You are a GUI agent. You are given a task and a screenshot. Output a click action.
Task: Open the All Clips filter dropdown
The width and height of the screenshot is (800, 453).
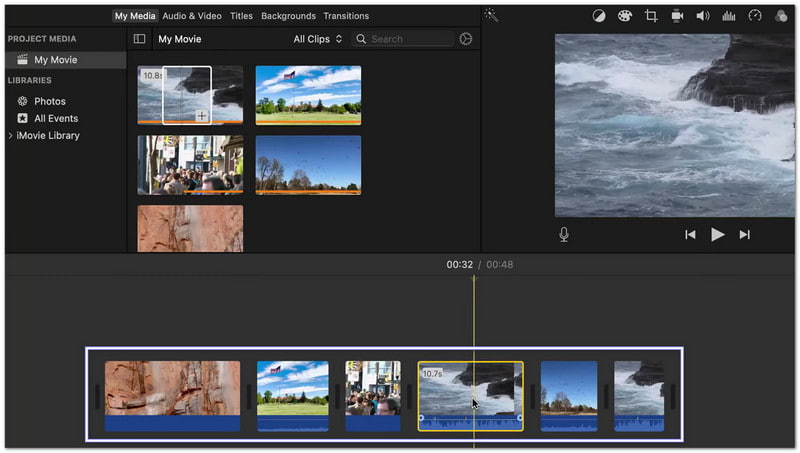click(317, 39)
